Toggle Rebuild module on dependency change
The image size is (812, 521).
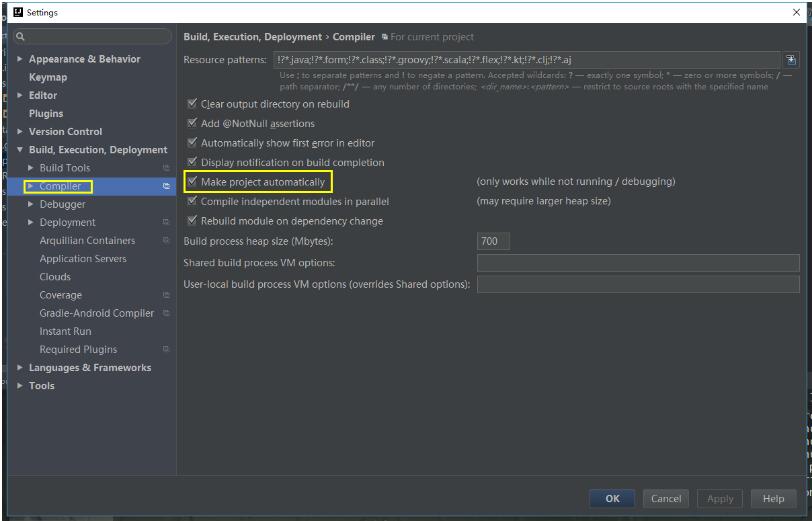(x=192, y=220)
